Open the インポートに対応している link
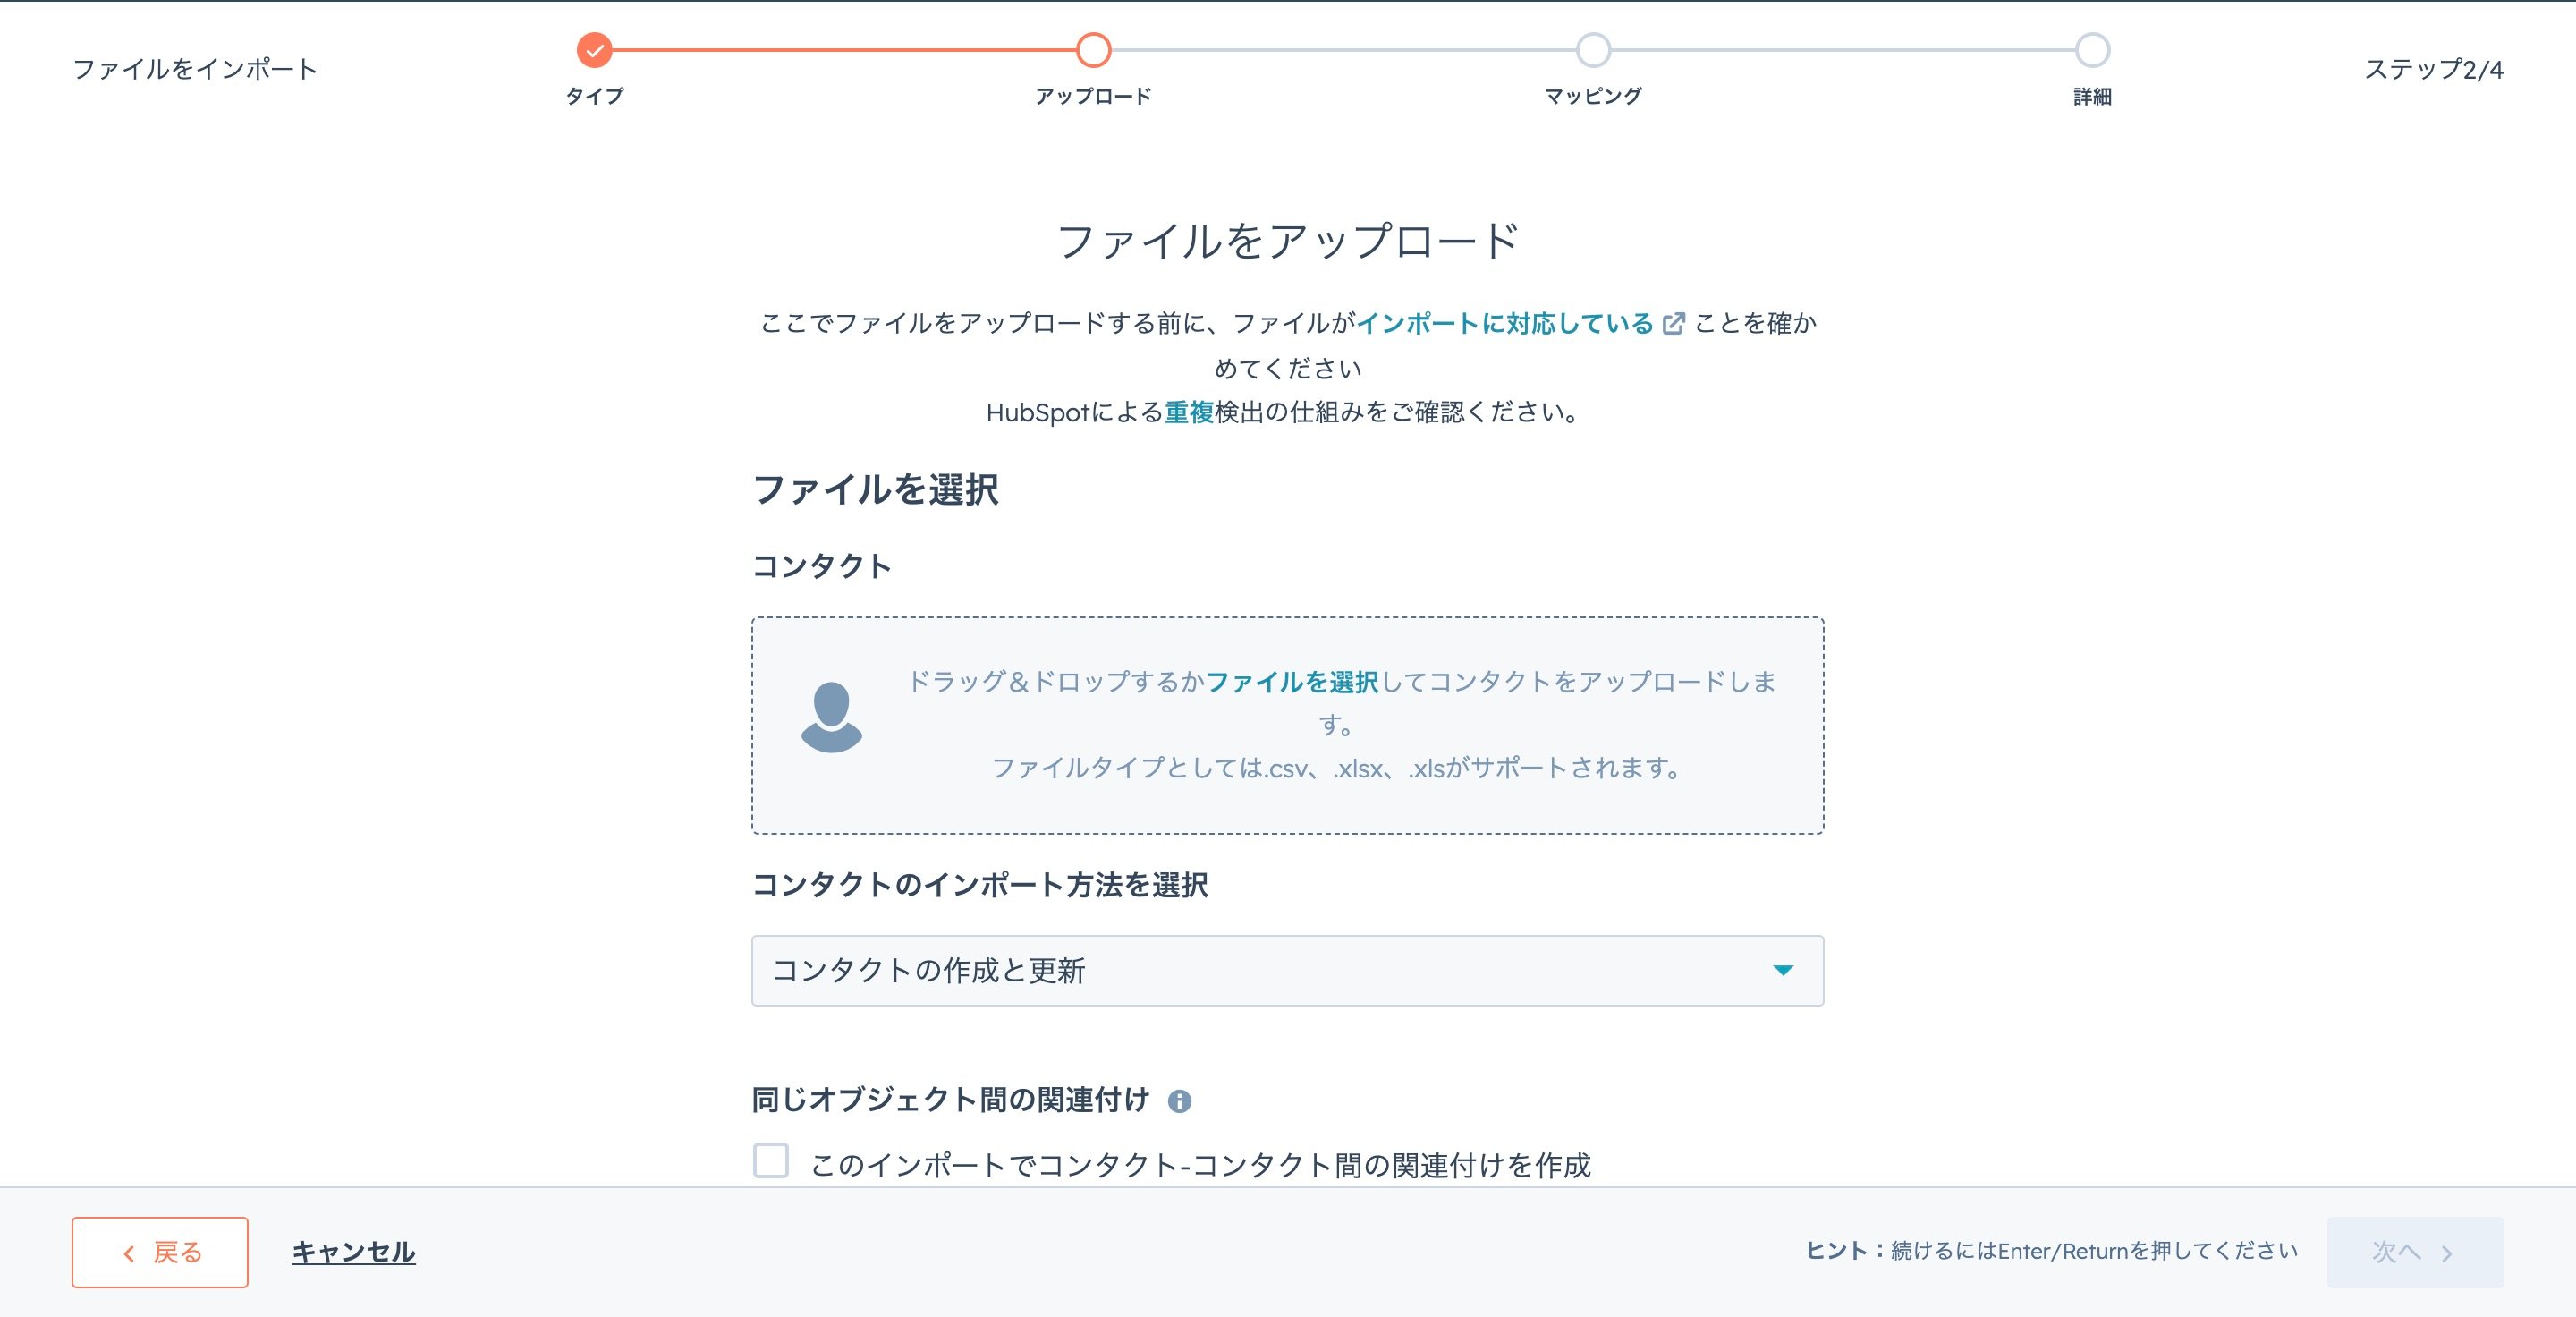 1505,323
